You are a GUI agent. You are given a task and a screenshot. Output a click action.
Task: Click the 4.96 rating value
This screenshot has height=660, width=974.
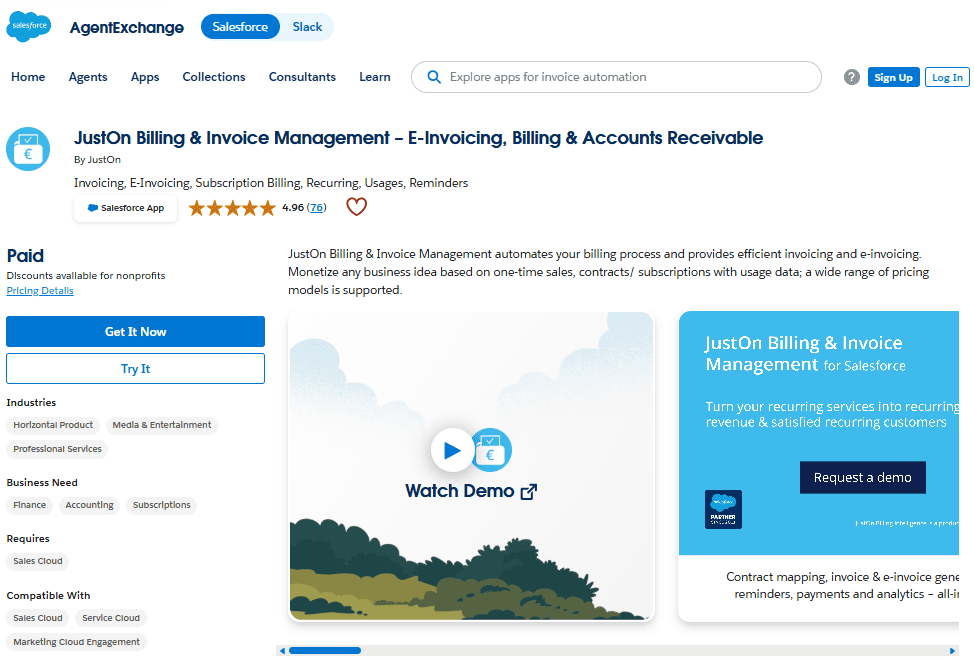pyautogui.click(x=293, y=207)
